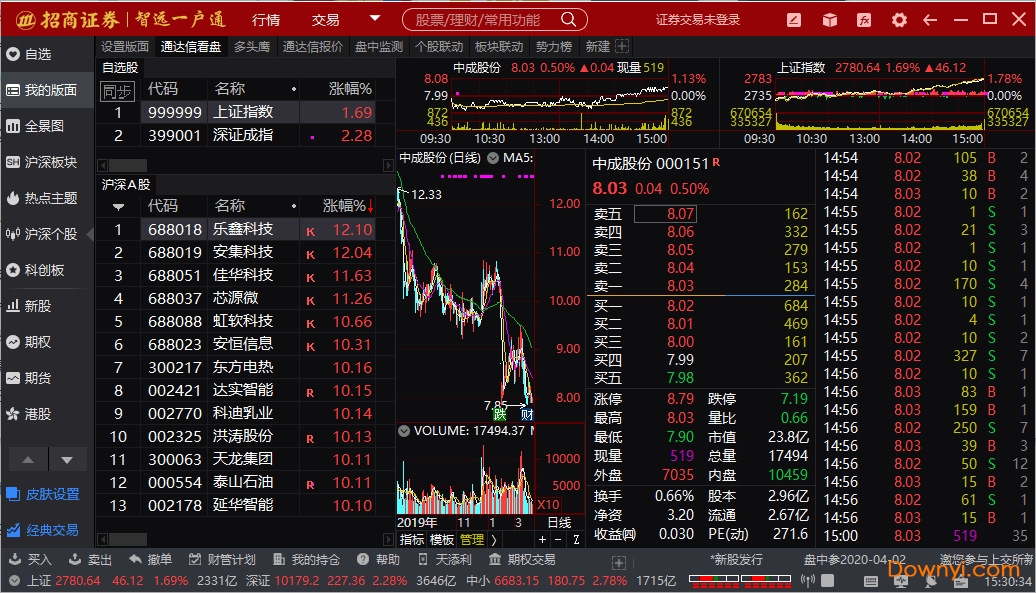The width and height of the screenshot is (1036, 593).
Task: Open 撤单 cancel-order from the bottom bar
Action: (150, 560)
